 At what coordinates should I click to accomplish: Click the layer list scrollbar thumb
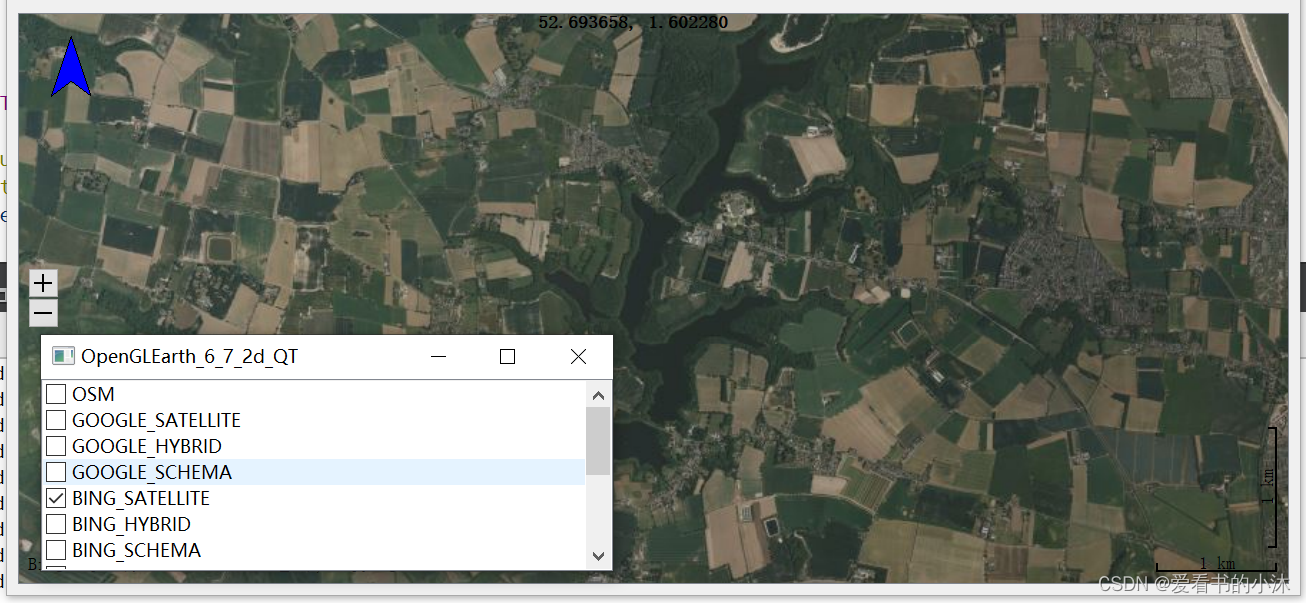tap(597, 440)
